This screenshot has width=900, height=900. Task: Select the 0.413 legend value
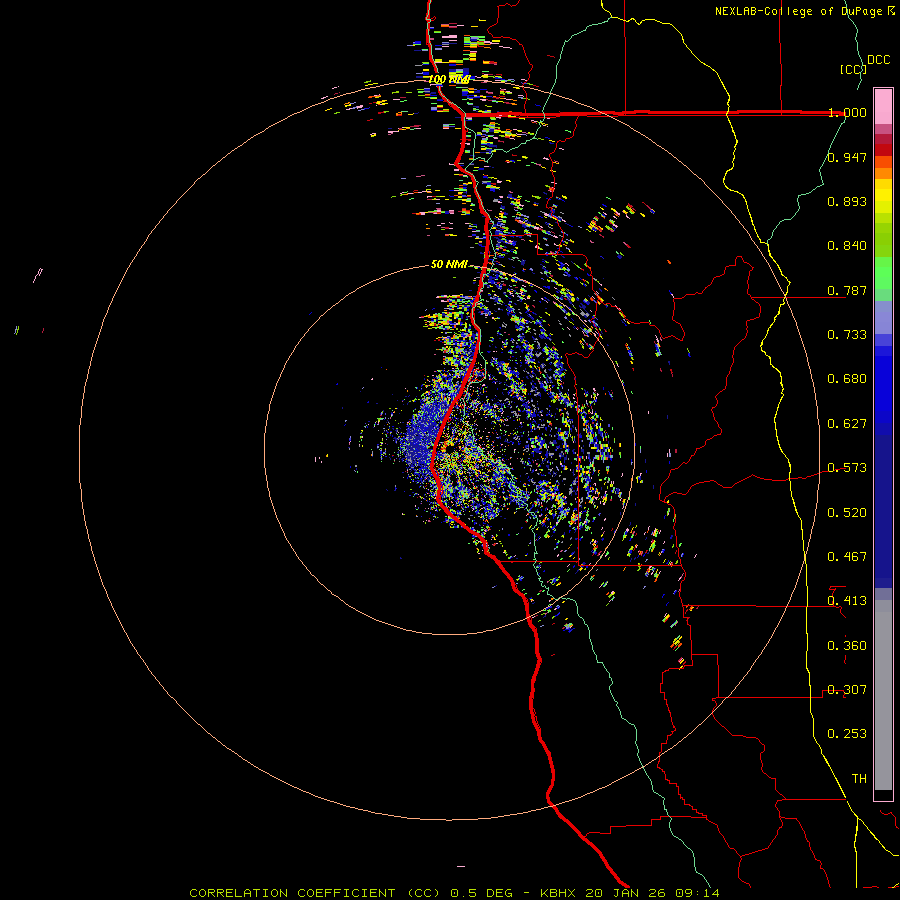tap(847, 601)
